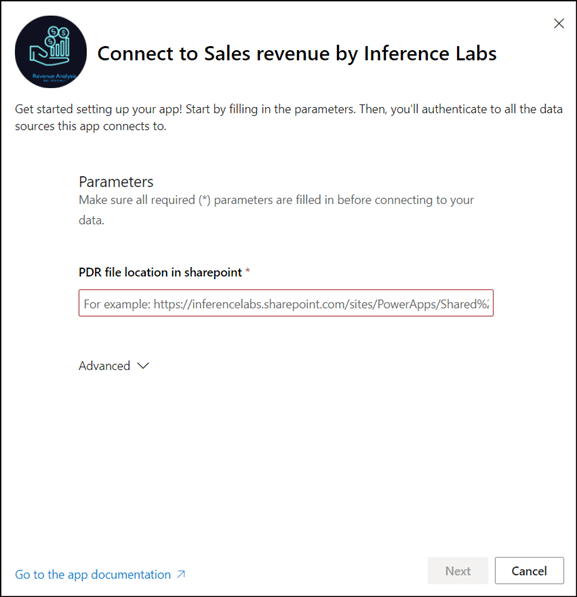Click the red required asterisk marker

click(x=248, y=271)
